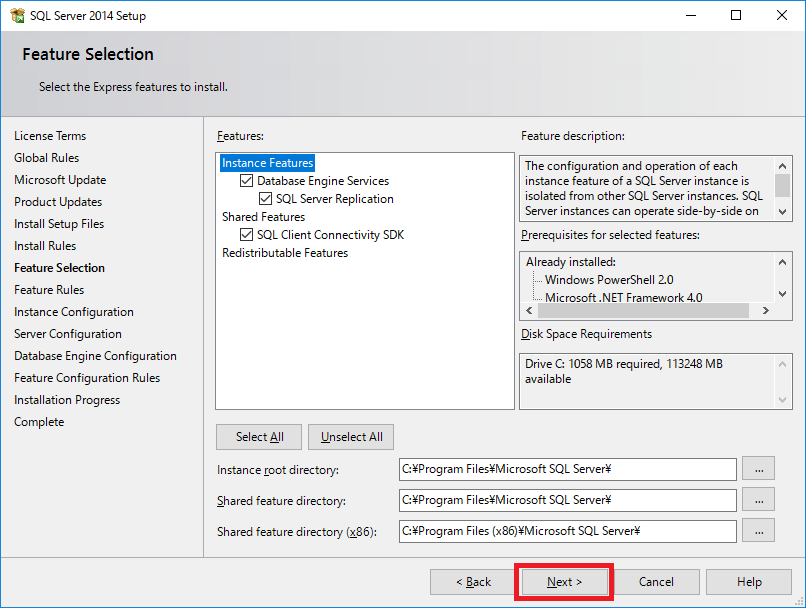
Task: Toggle SQL Server Replication checkbox
Action: pyautogui.click(x=265, y=199)
